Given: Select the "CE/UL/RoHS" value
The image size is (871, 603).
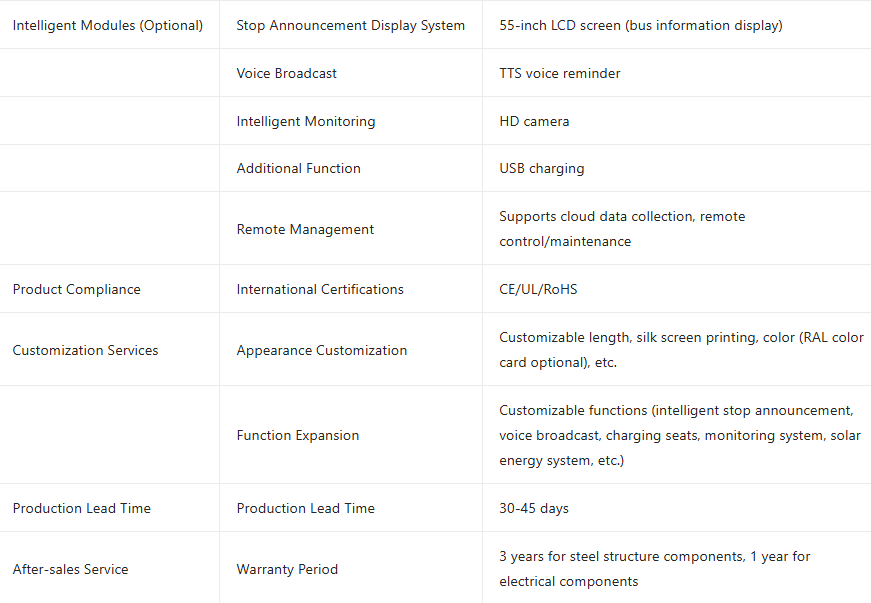Looking at the screenshot, I should [538, 289].
